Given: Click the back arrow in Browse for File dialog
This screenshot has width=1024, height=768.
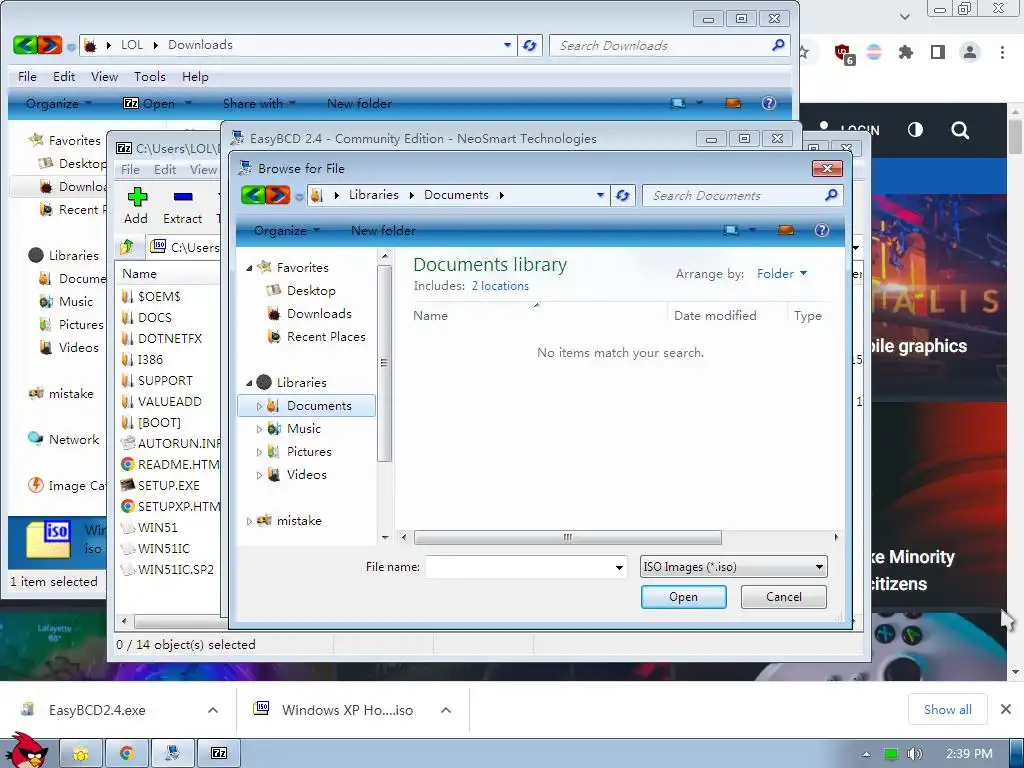Looking at the screenshot, I should pyautogui.click(x=253, y=195).
